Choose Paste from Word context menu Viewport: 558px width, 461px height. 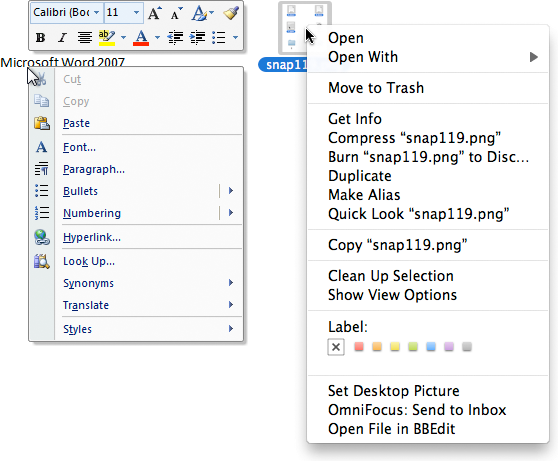[x=77, y=123]
